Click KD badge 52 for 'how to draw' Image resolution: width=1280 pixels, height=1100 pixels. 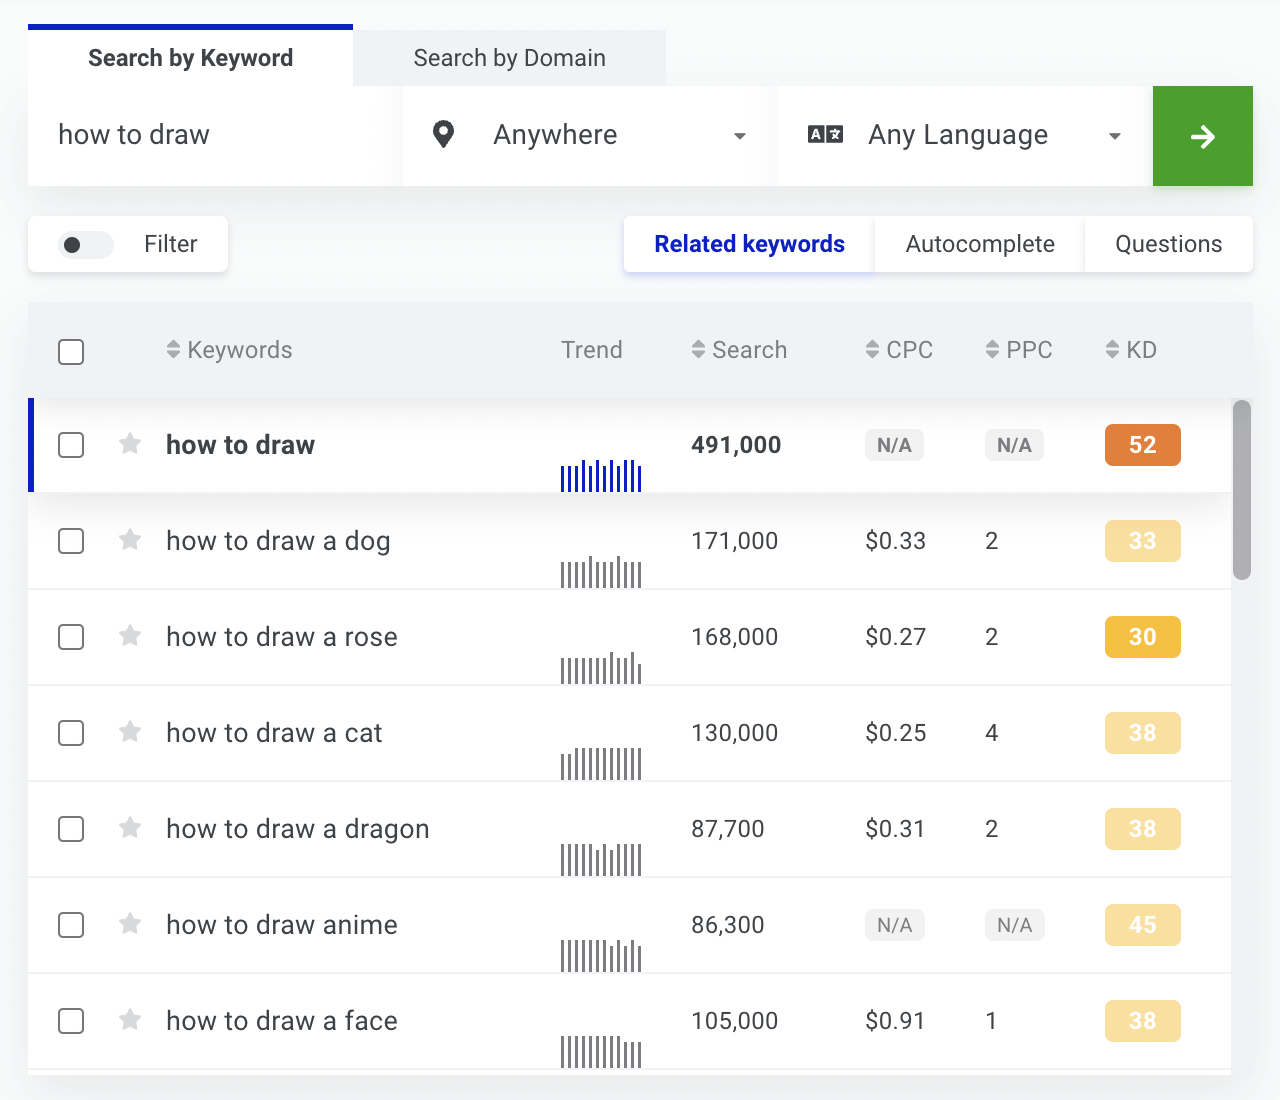(x=1143, y=445)
